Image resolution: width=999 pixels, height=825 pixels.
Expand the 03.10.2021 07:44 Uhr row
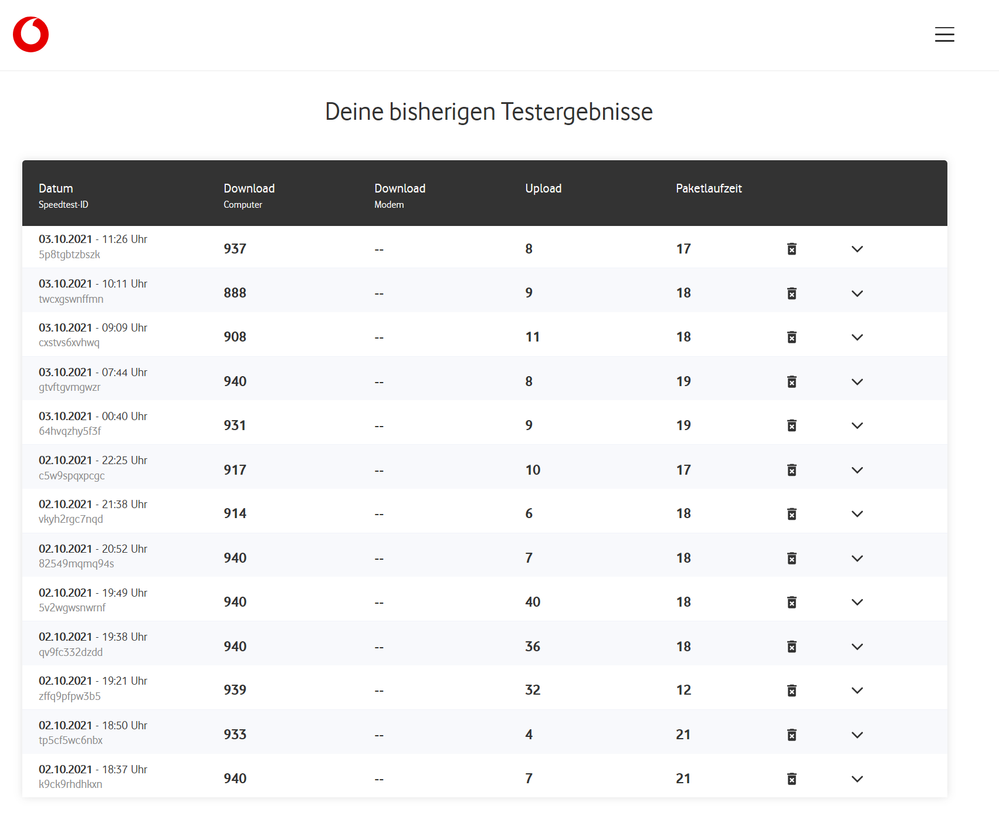tap(857, 382)
